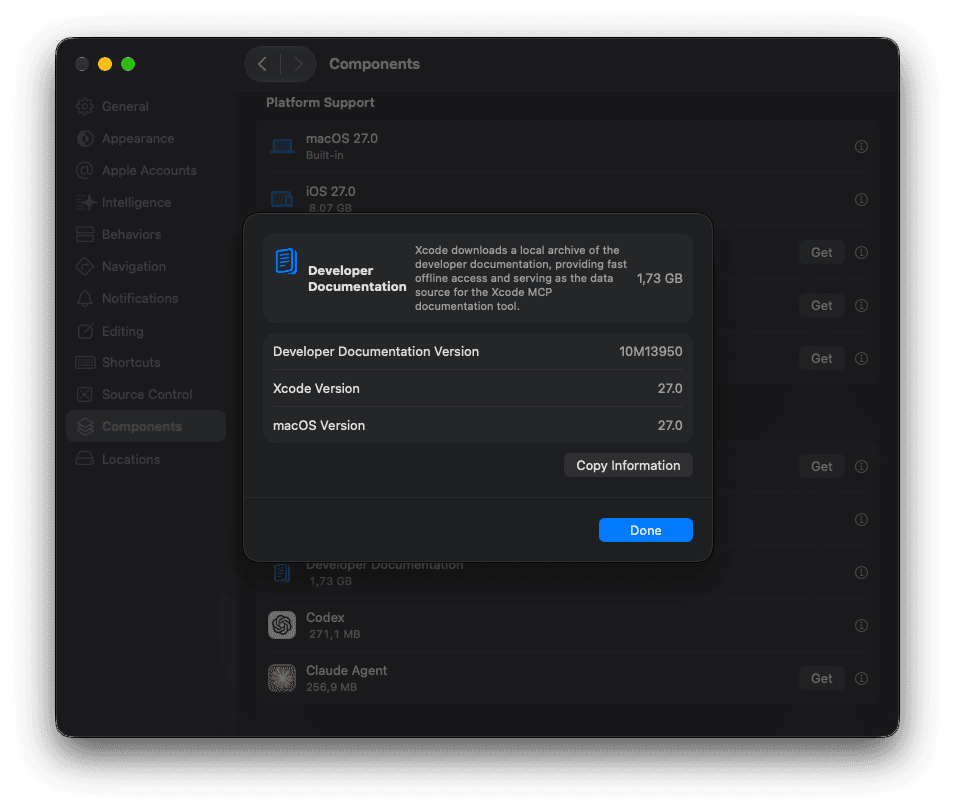
Task: Click the Xcode Version row label
Action: [316, 388]
